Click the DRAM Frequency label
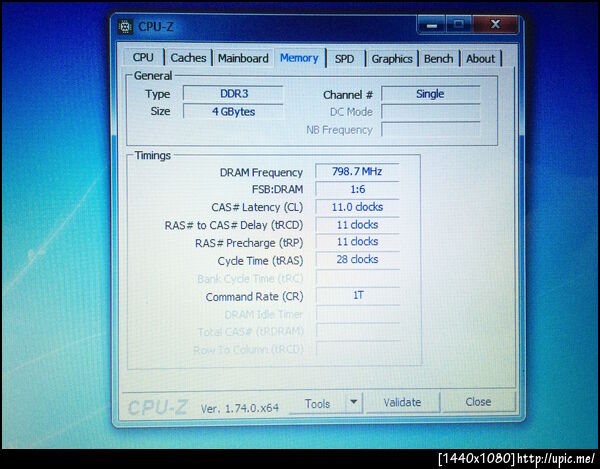 coord(261,173)
